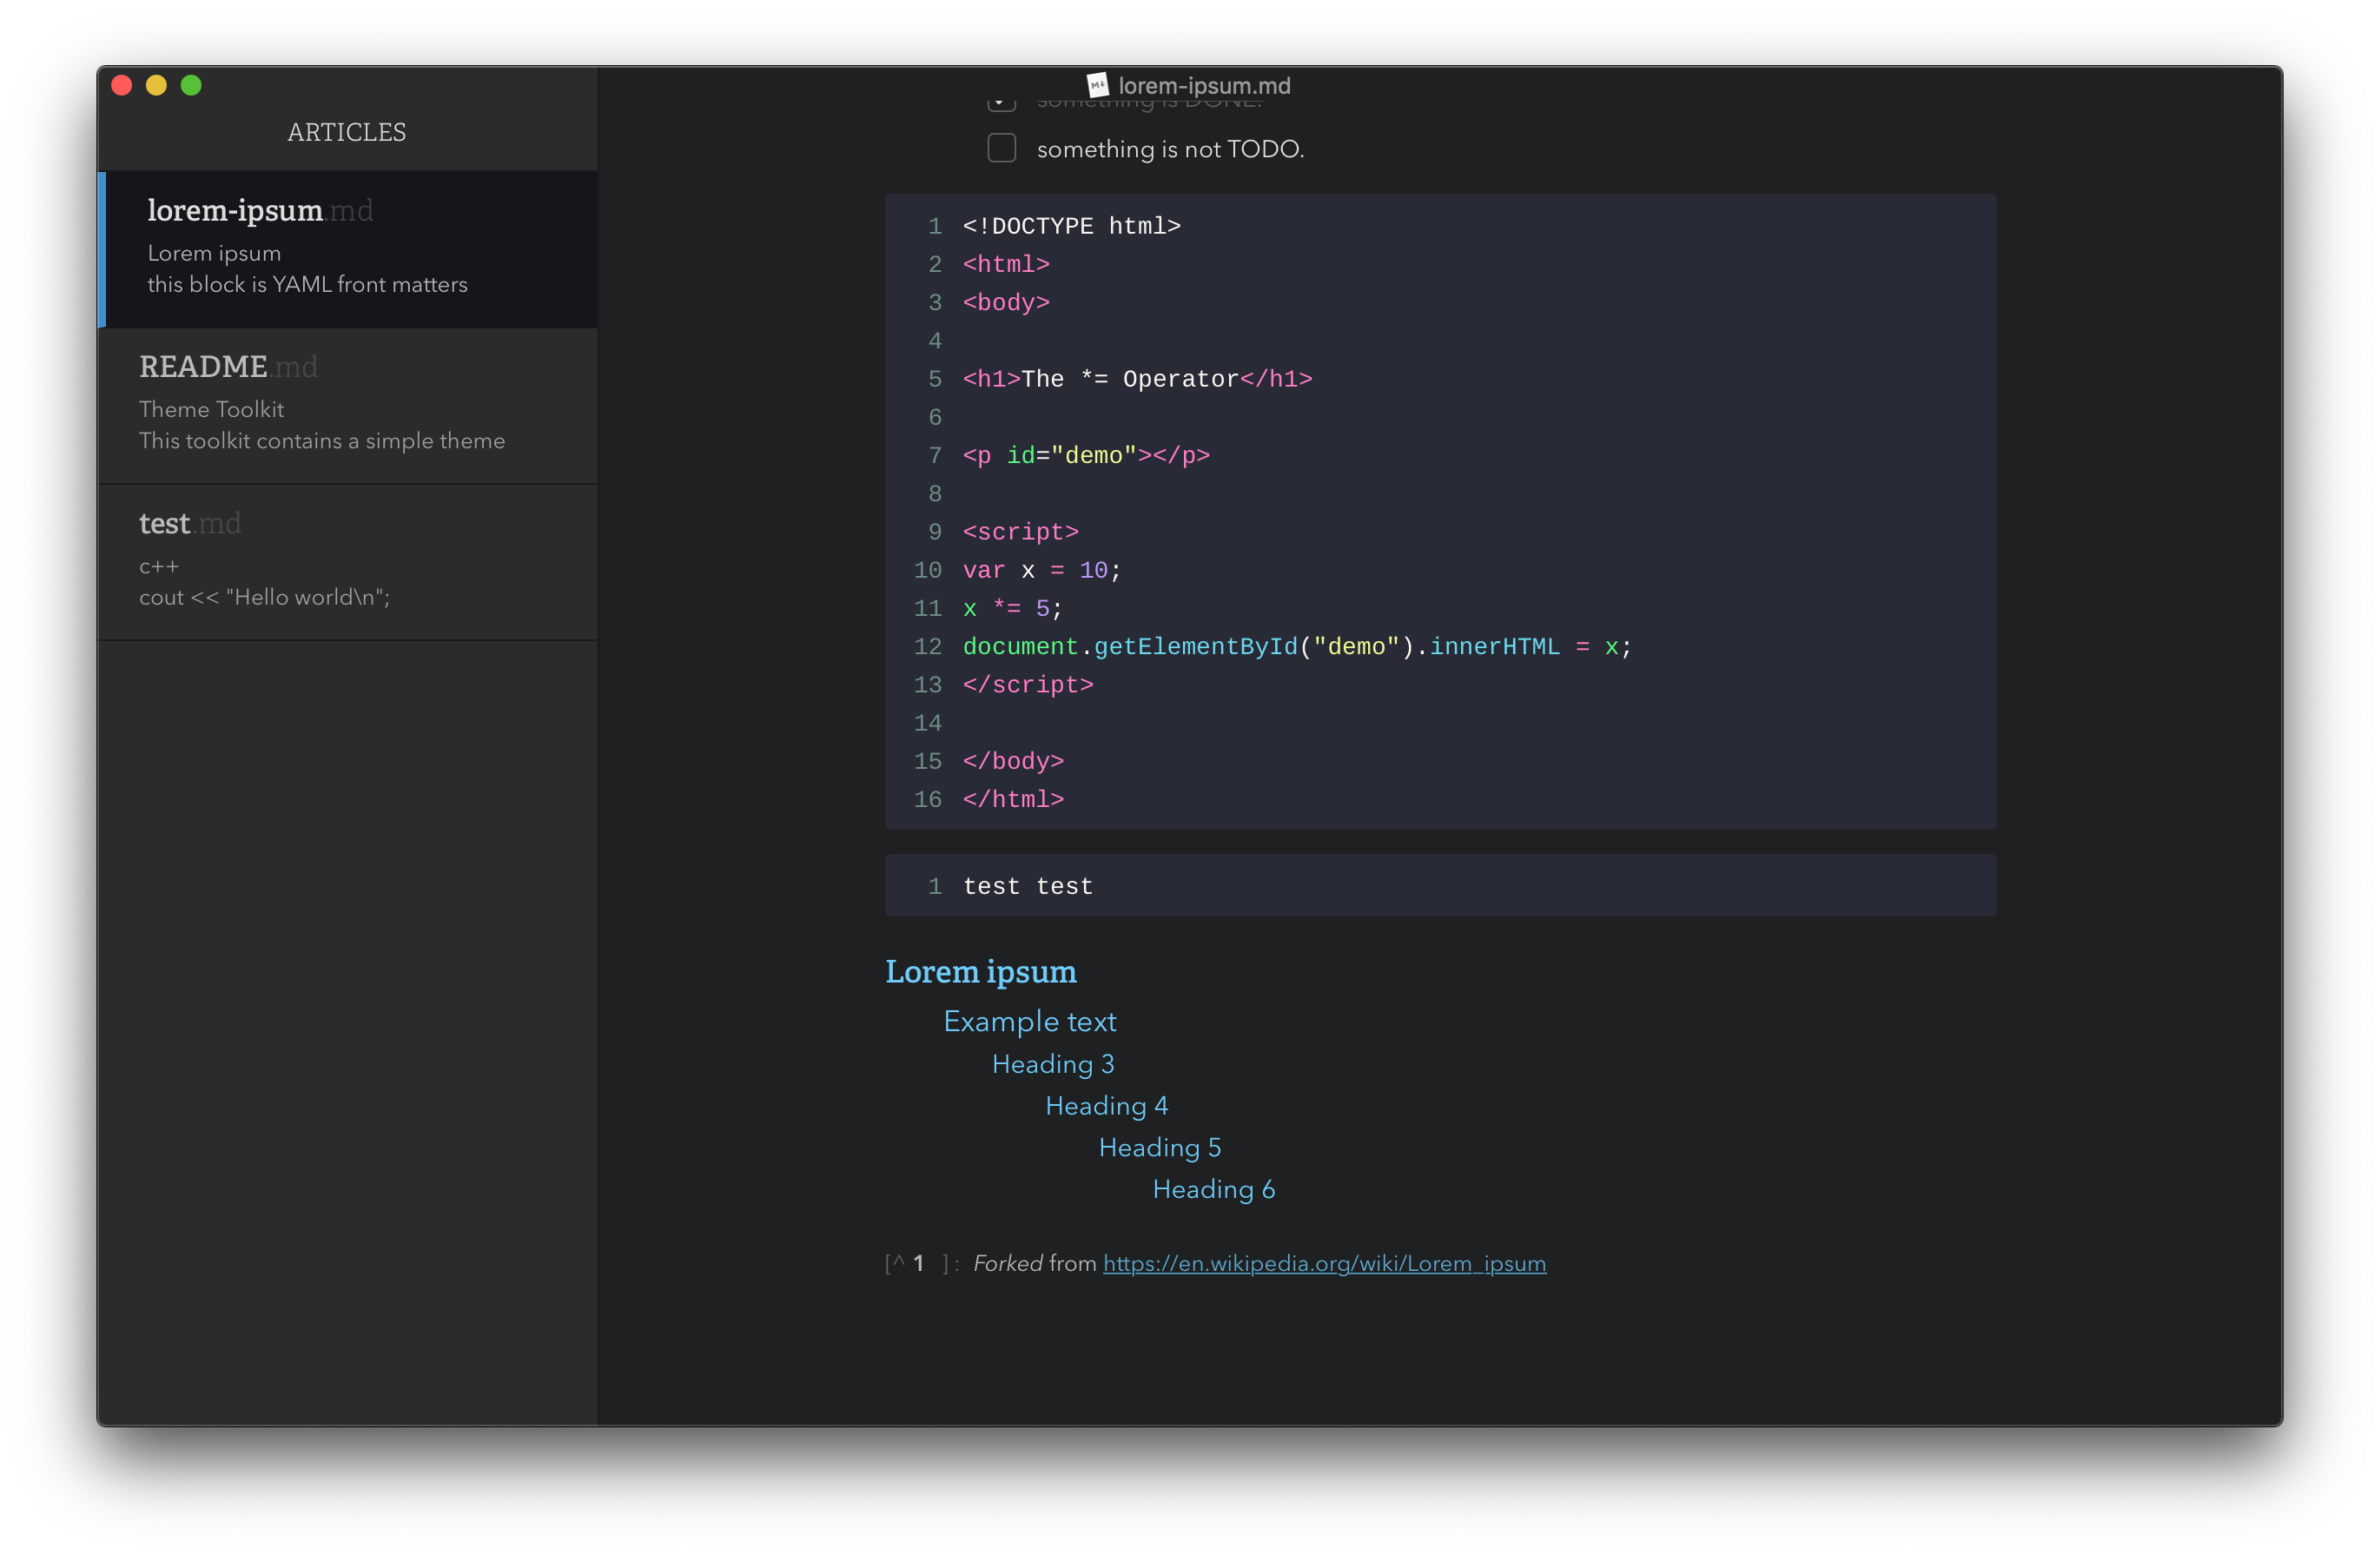
Task: Click the green fullscreen window button
Action: click(191, 85)
